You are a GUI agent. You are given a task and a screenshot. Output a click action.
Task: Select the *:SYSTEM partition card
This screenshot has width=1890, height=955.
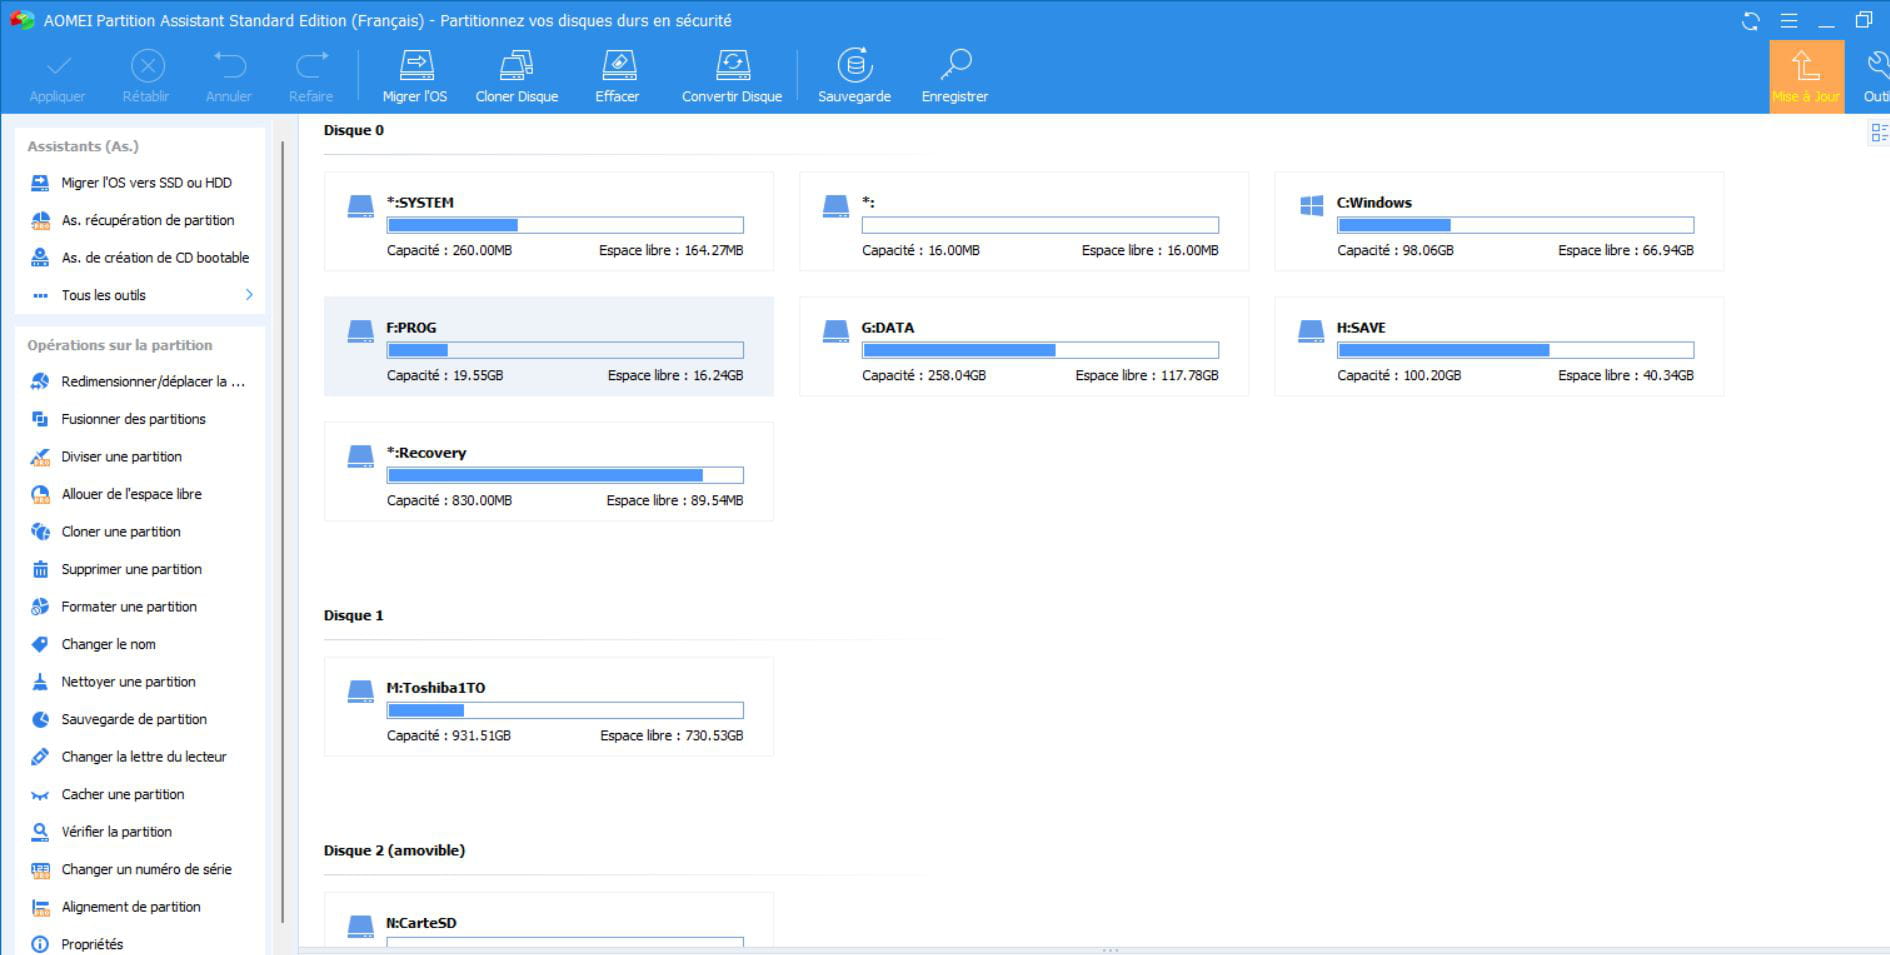click(x=549, y=221)
